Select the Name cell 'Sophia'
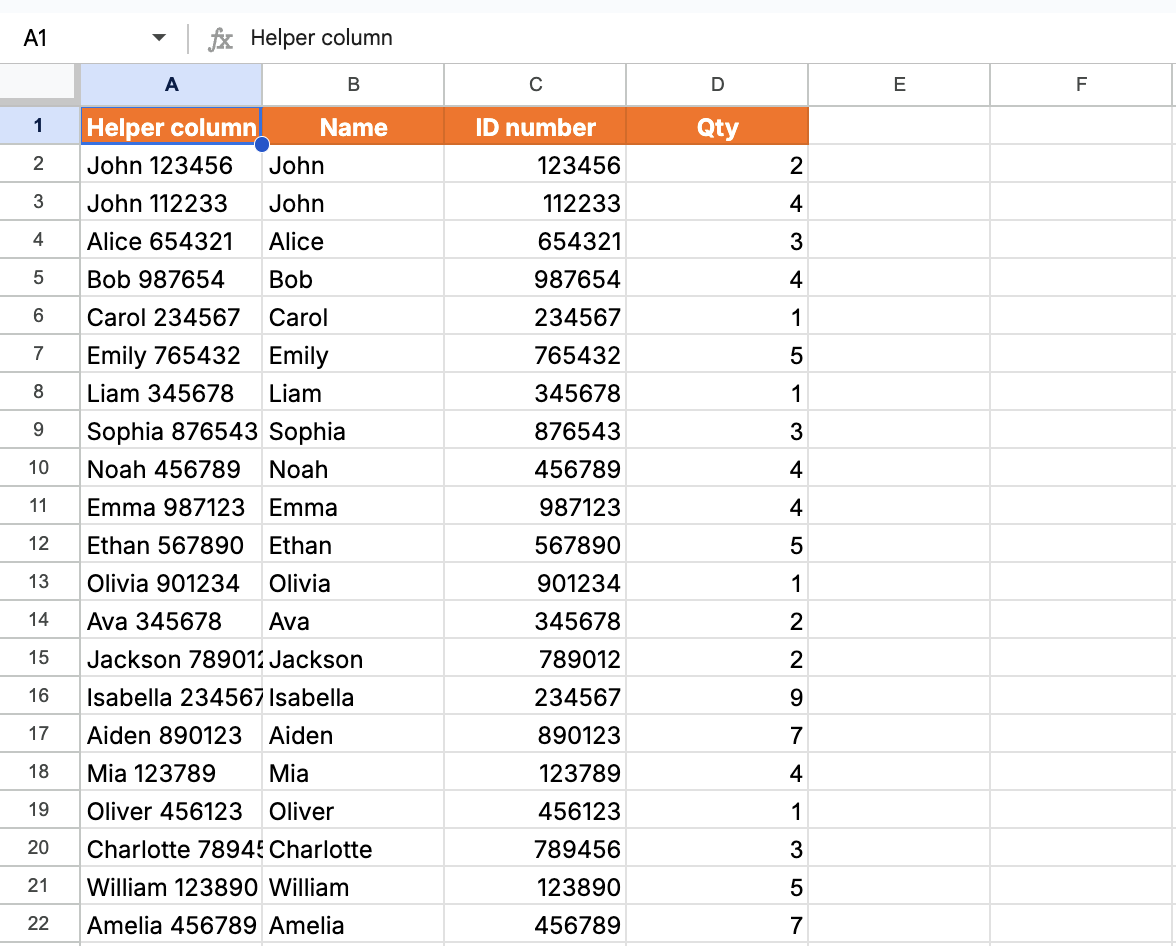 click(353, 432)
